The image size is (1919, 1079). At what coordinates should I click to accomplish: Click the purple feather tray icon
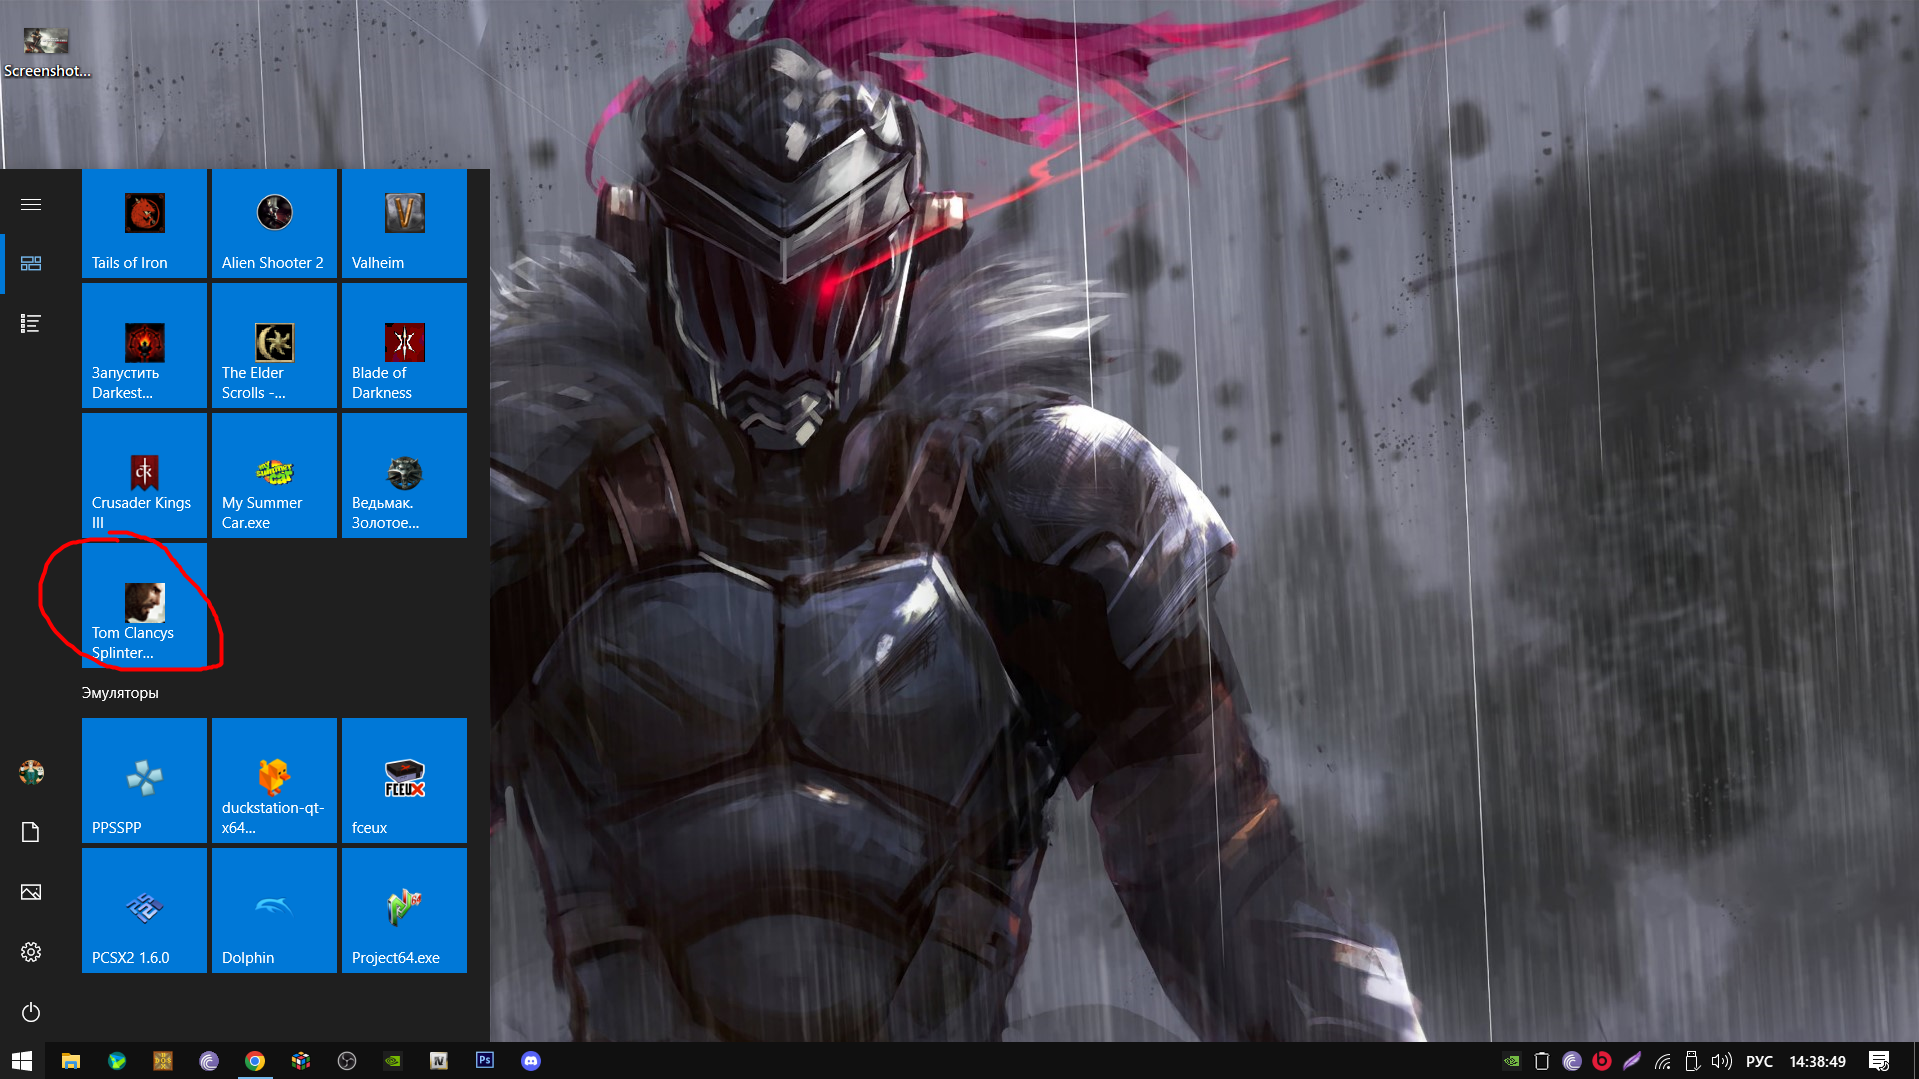[x=1632, y=1061]
